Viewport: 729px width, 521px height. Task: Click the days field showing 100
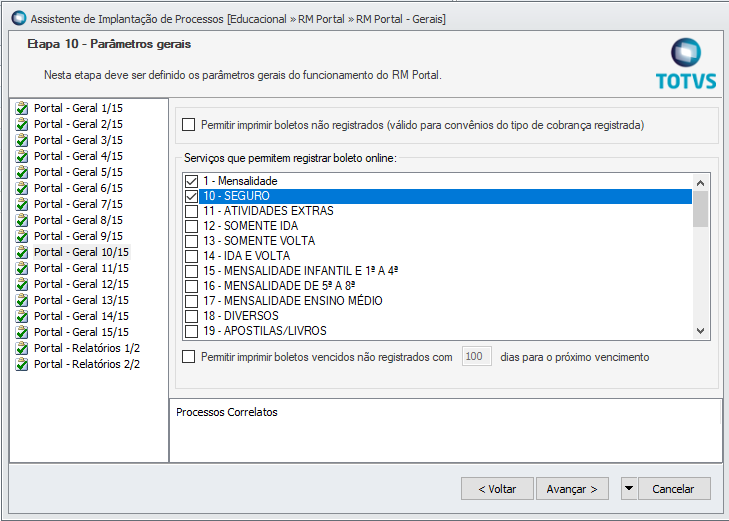click(x=477, y=356)
